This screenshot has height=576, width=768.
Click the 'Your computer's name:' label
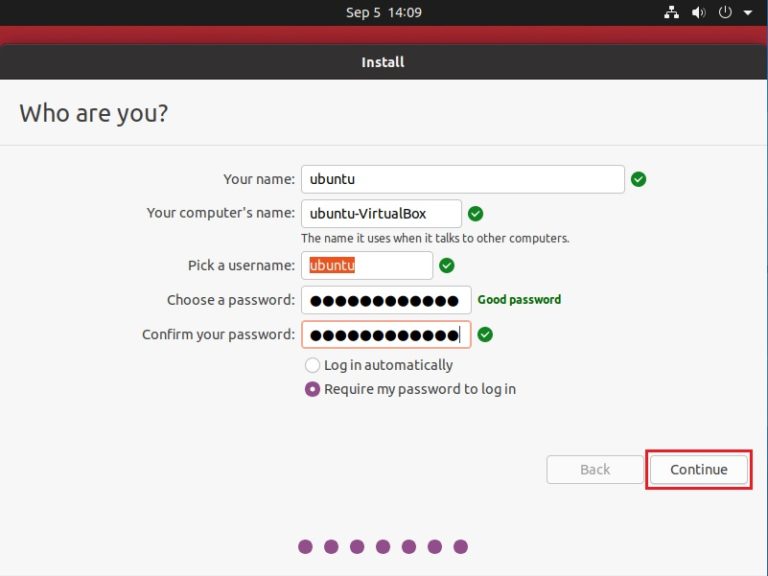221,213
